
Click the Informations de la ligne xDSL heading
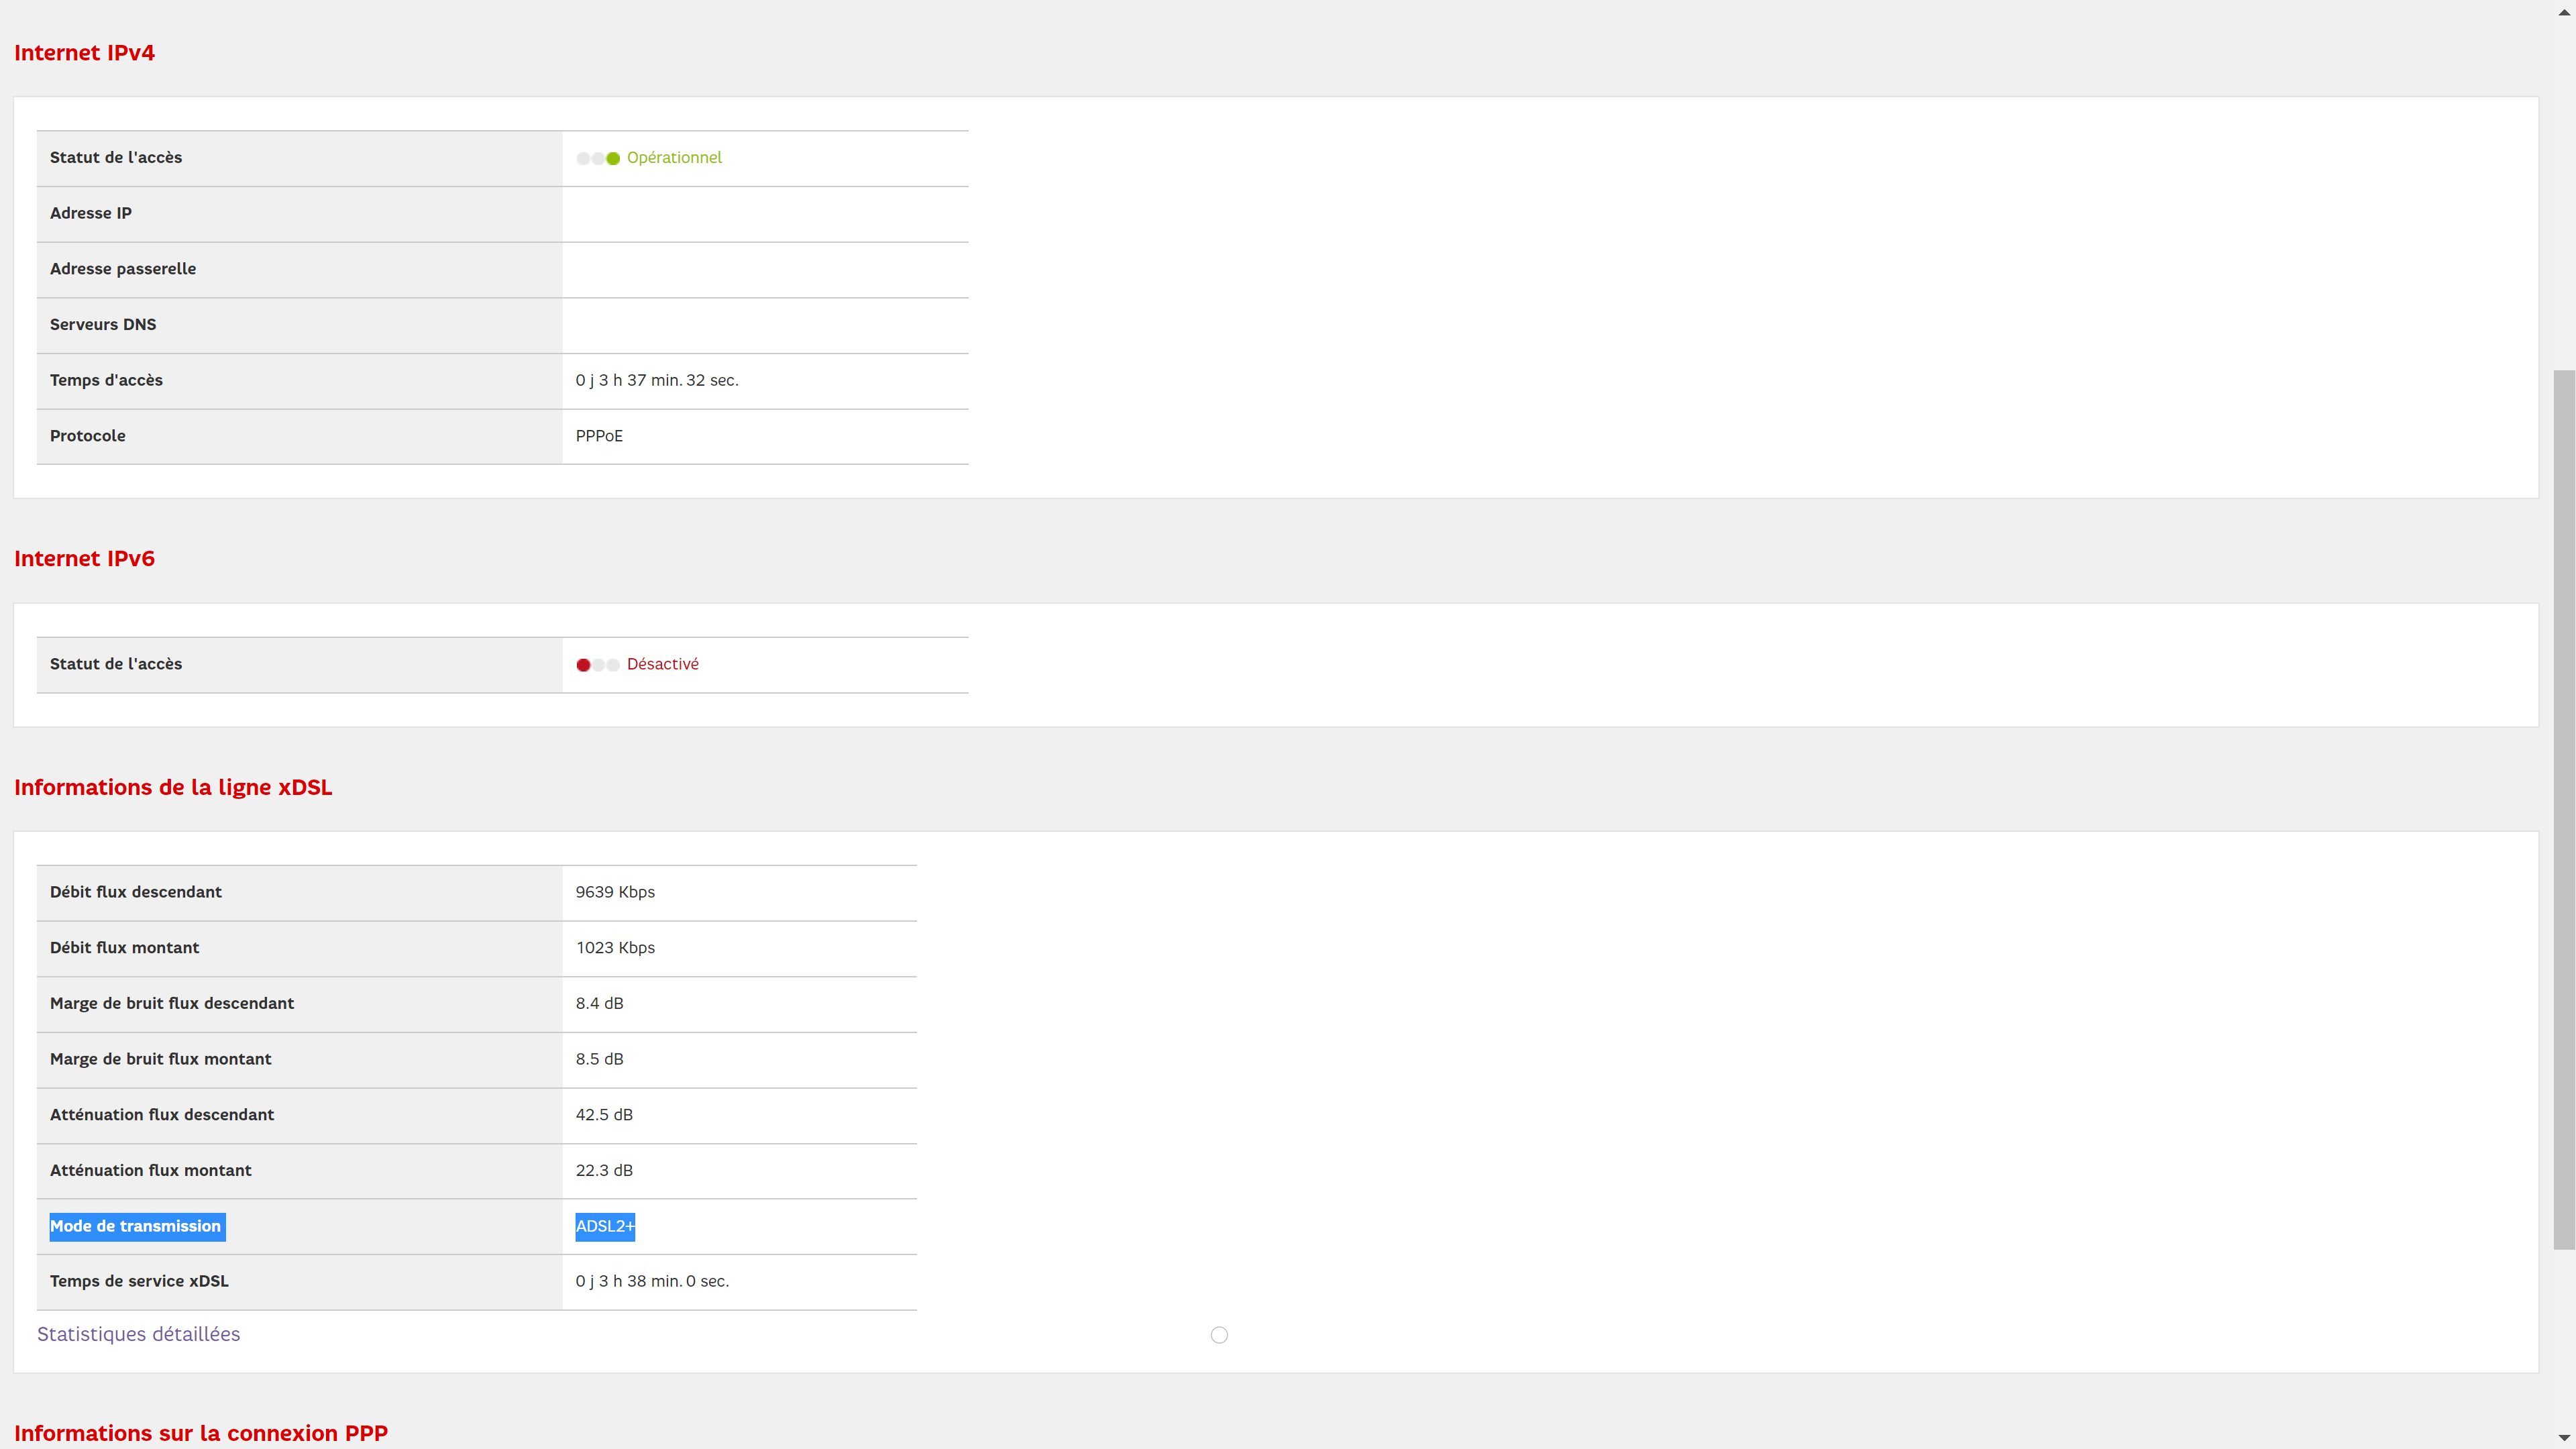173,788
